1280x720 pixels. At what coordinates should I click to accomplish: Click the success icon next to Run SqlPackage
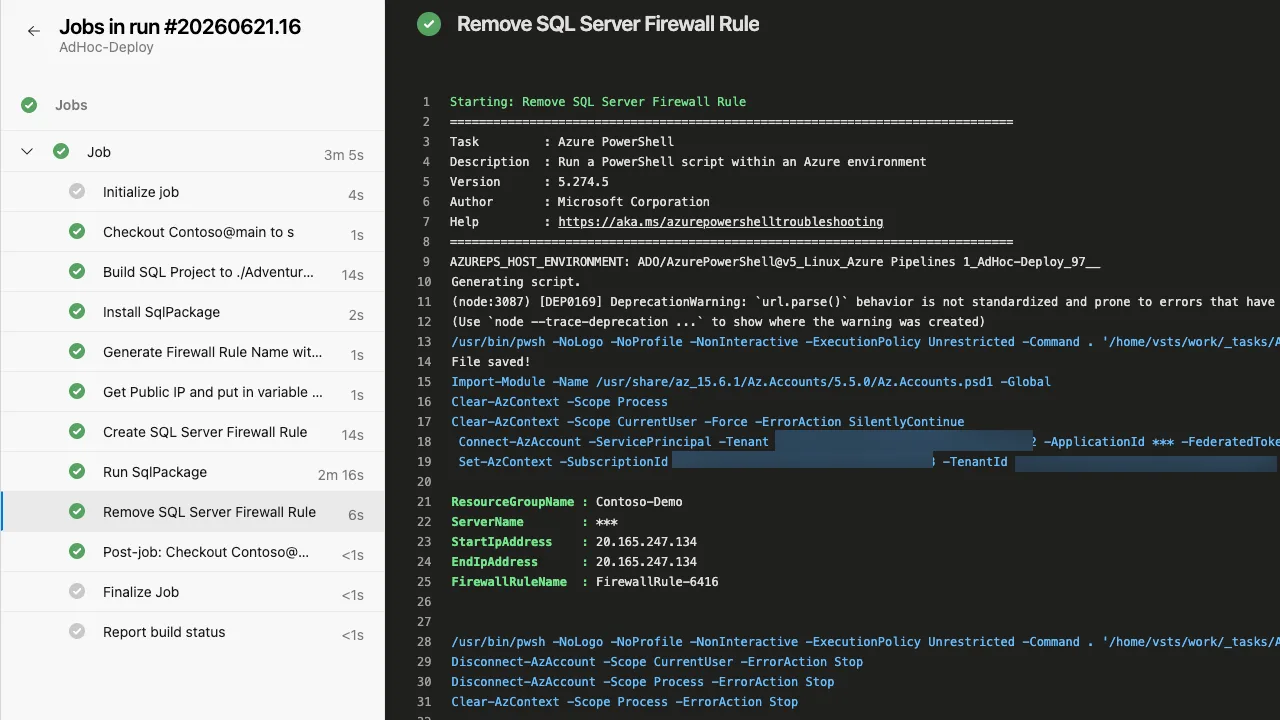[x=77, y=472]
